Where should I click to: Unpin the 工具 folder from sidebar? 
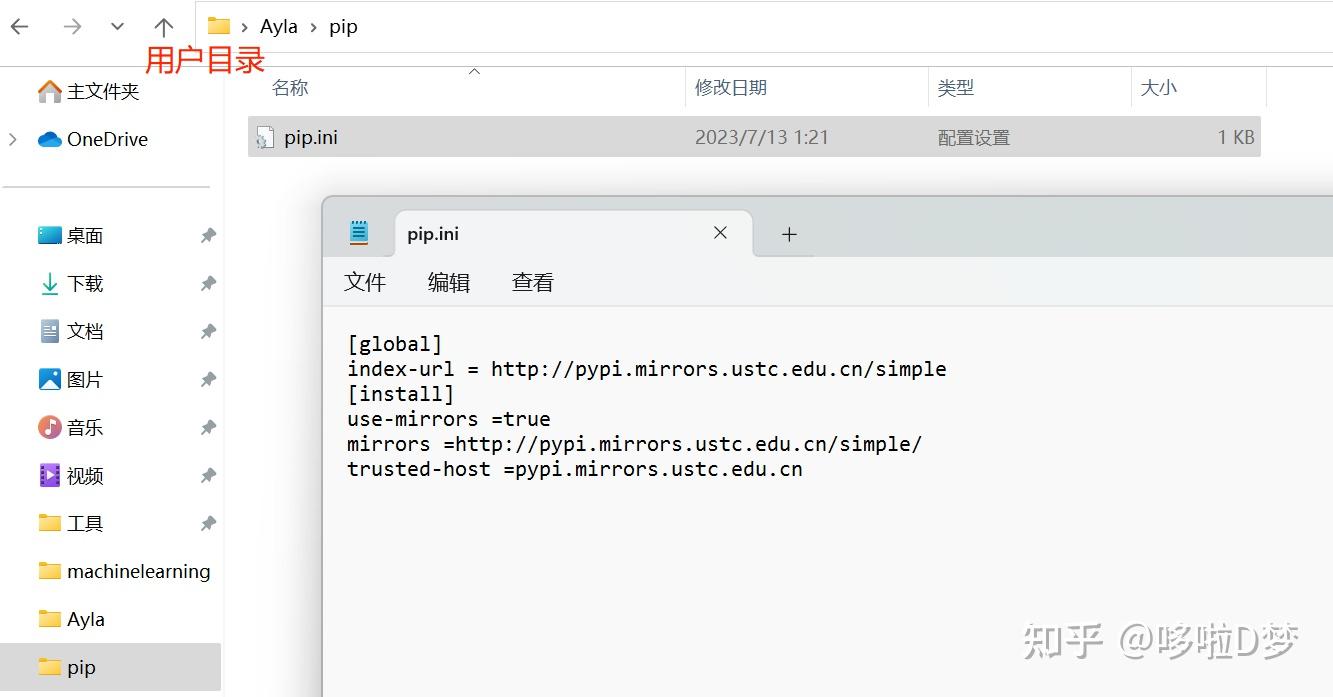tap(208, 523)
